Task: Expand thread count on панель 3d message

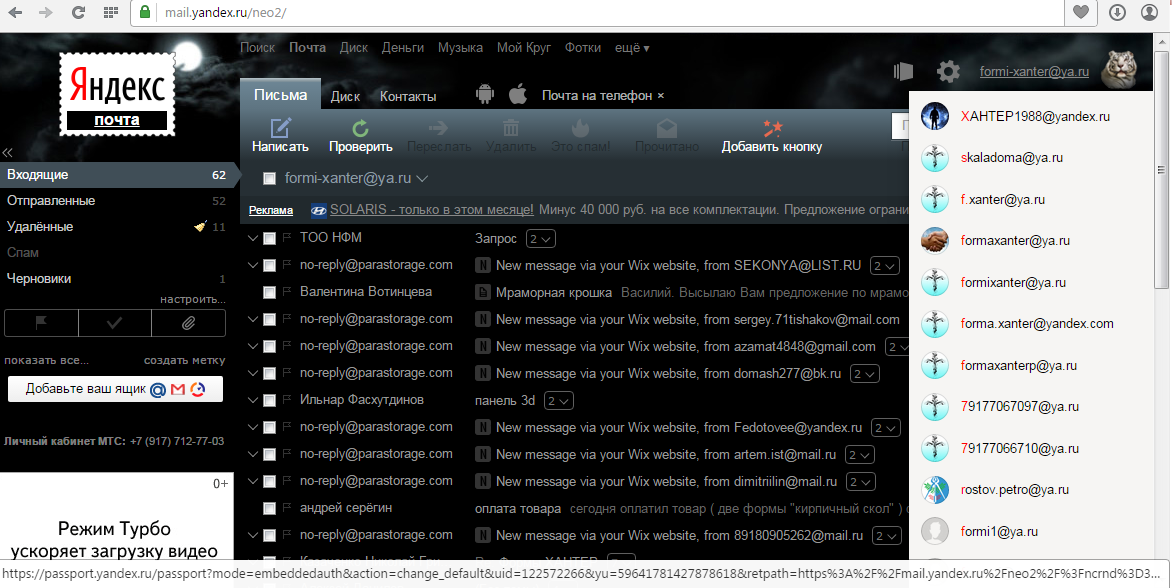Action: (x=559, y=400)
